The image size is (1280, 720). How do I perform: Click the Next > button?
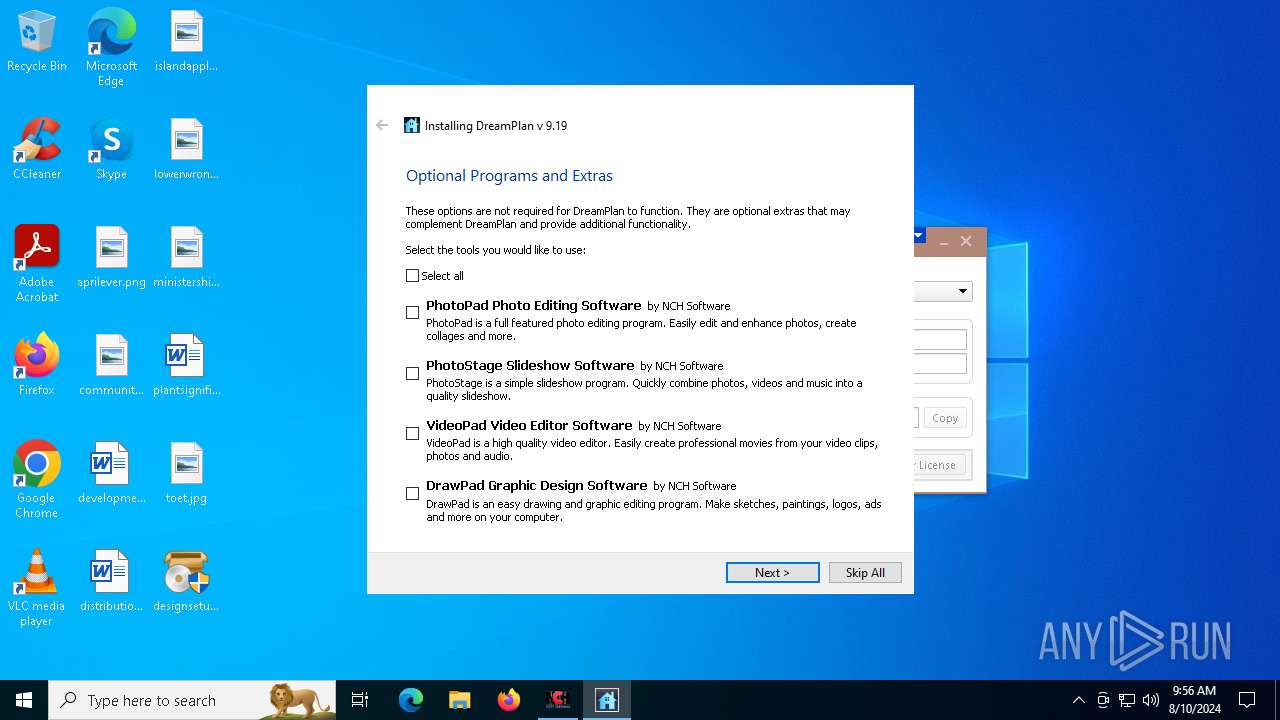(773, 573)
